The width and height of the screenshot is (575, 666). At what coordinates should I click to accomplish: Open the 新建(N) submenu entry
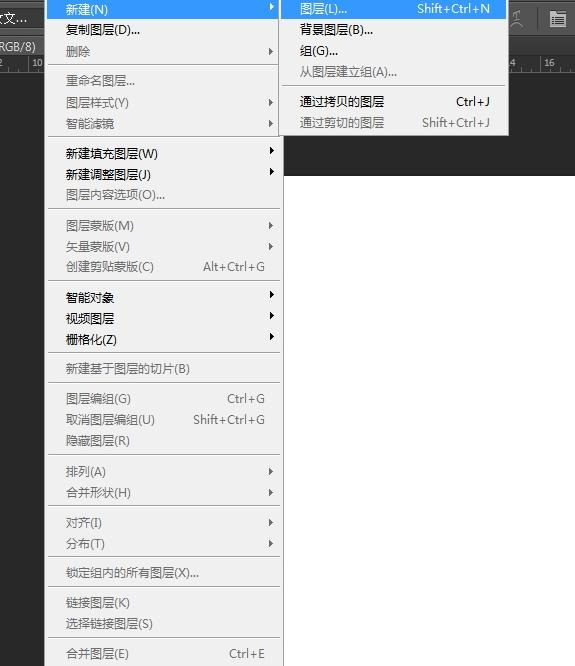point(162,9)
